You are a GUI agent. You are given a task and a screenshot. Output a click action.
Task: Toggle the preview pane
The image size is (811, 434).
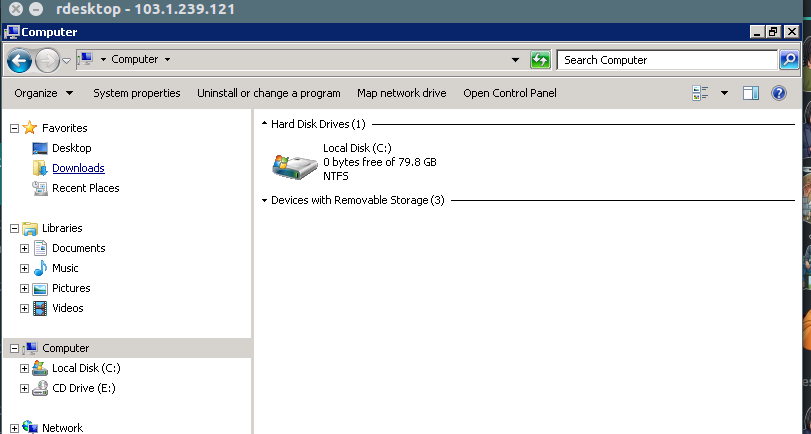[750, 93]
